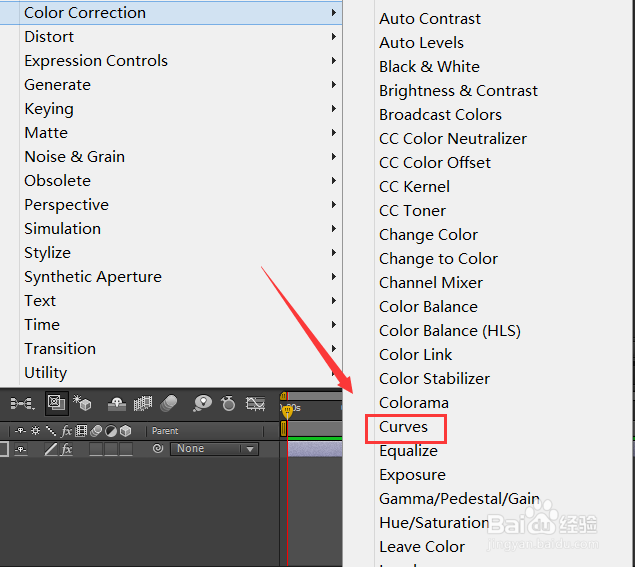The image size is (635, 567).
Task: Open the Graph Editor
Action: (256, 403)
